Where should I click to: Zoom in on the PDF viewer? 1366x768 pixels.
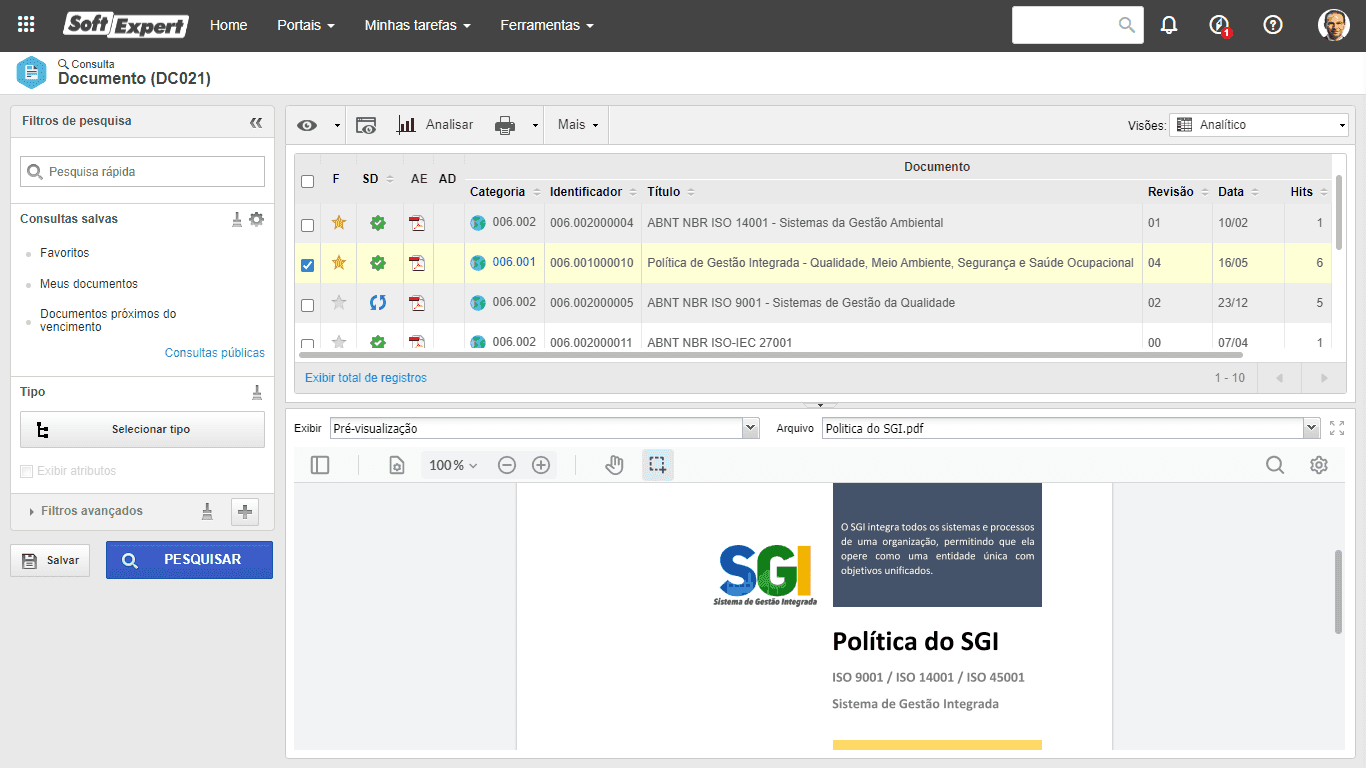(541, 465)
